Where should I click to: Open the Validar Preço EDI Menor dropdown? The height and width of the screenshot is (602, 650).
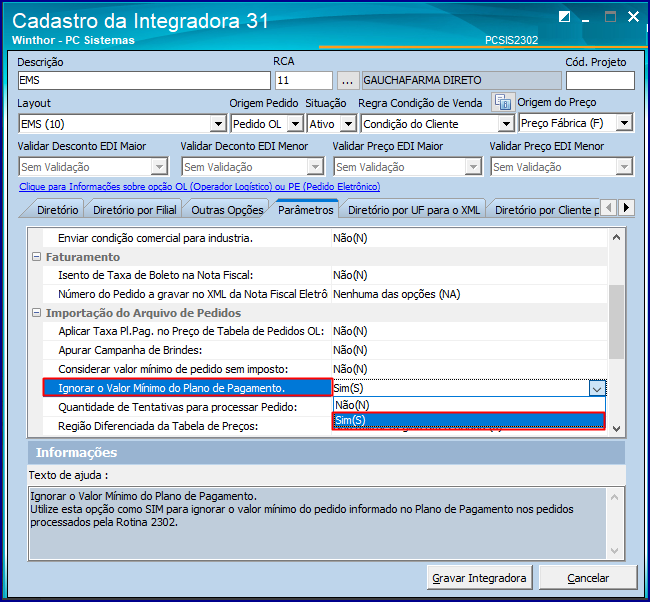tap(624, 167)
